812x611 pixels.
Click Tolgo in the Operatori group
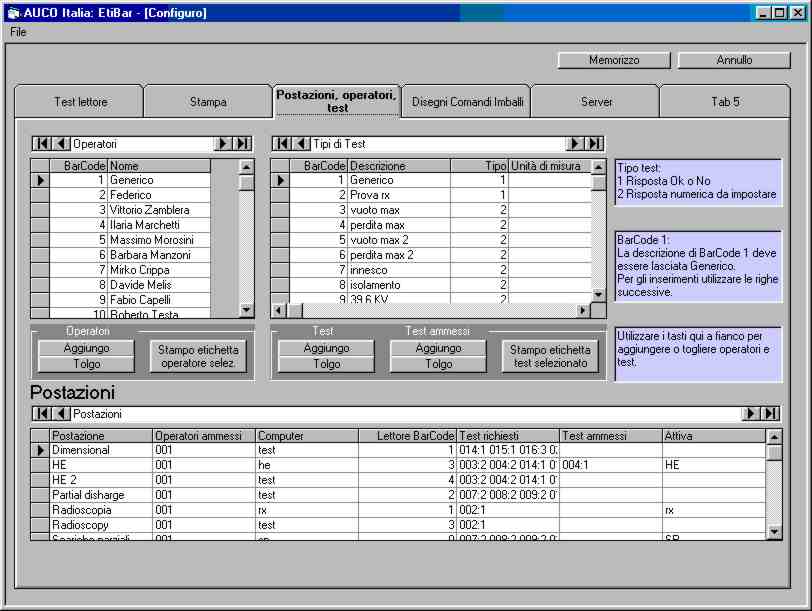[x=86, y=364]
